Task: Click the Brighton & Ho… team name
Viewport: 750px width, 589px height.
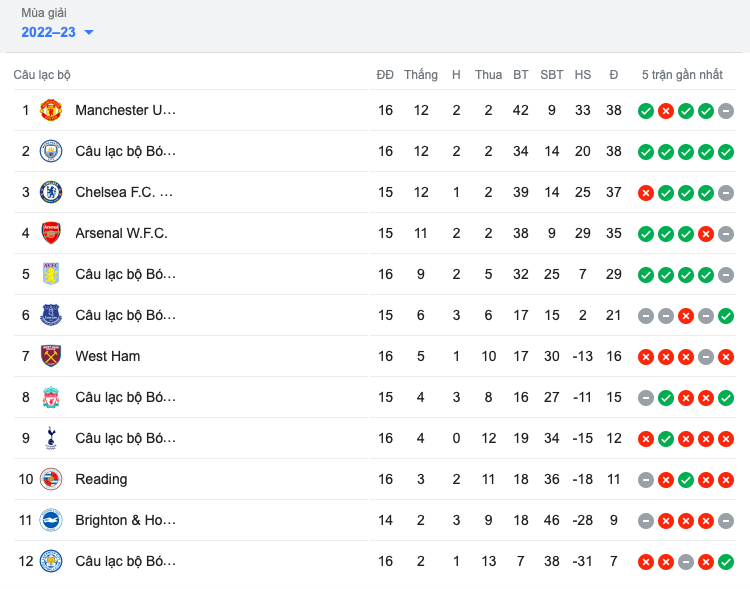Action: [x=125, y=520]
